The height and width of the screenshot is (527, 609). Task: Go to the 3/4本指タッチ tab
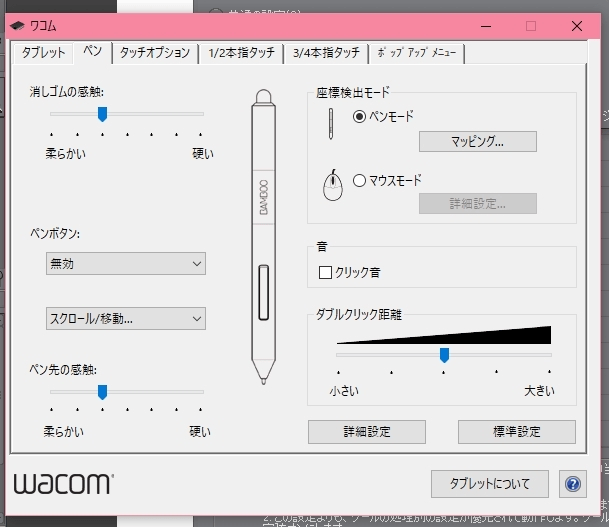coord(326,53)
